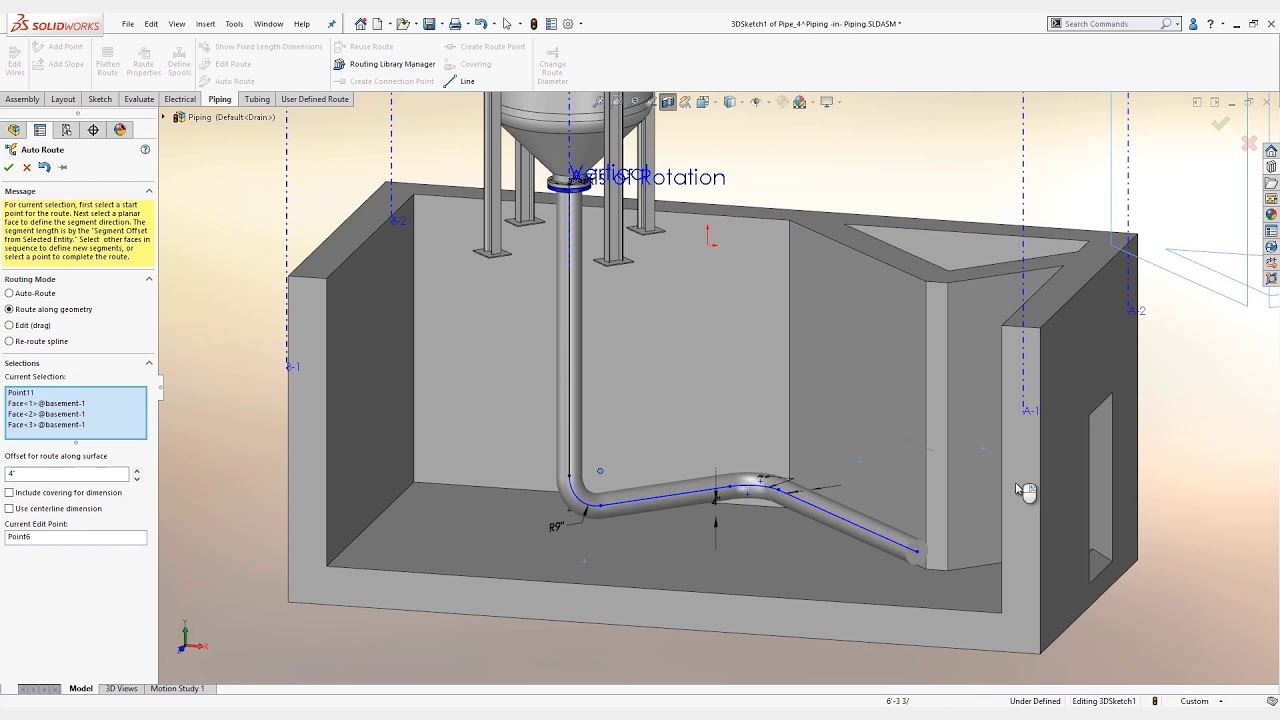The width and height of the screenshot is (1280, 720).
Task: Collapse the Selections section
Action: 149,363
